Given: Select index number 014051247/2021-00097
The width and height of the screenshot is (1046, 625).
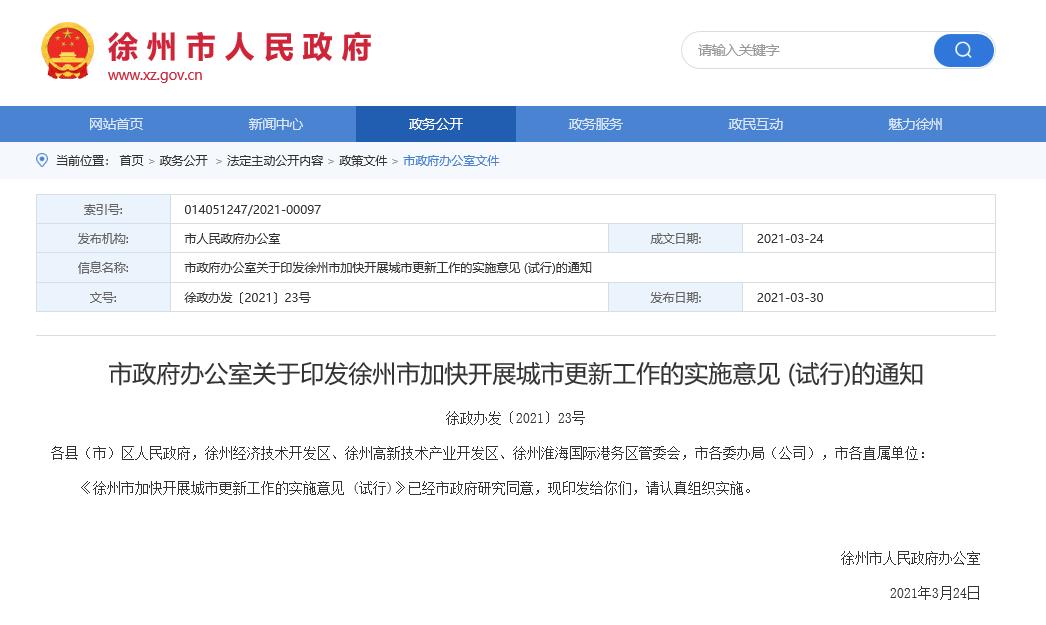Looking at the screenshot, I should [x=252, y=209].
